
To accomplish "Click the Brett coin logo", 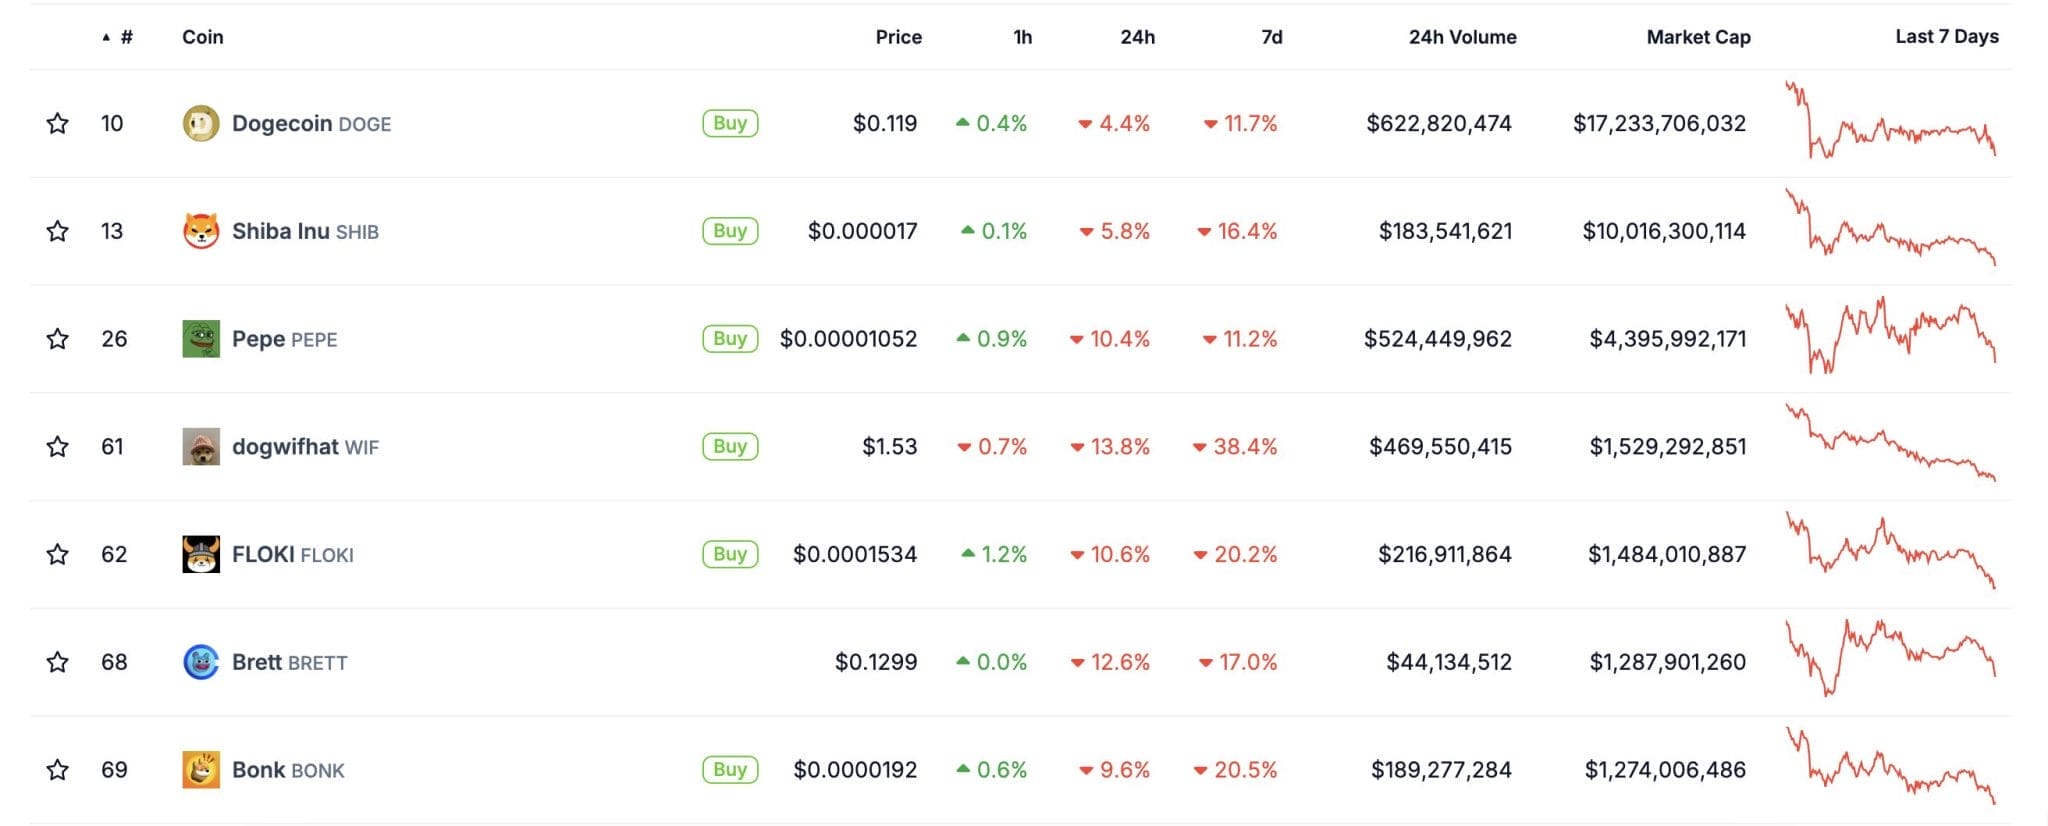I will 201,662.
